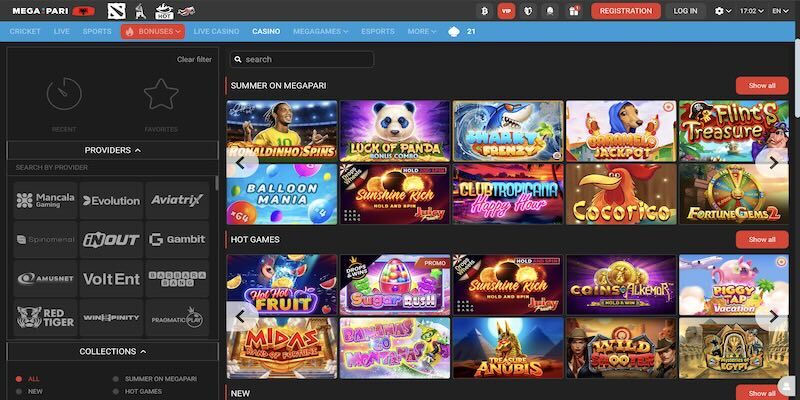800x400 pixels.
Task: Open the Recent games clock icon
Action: point(64,94)
